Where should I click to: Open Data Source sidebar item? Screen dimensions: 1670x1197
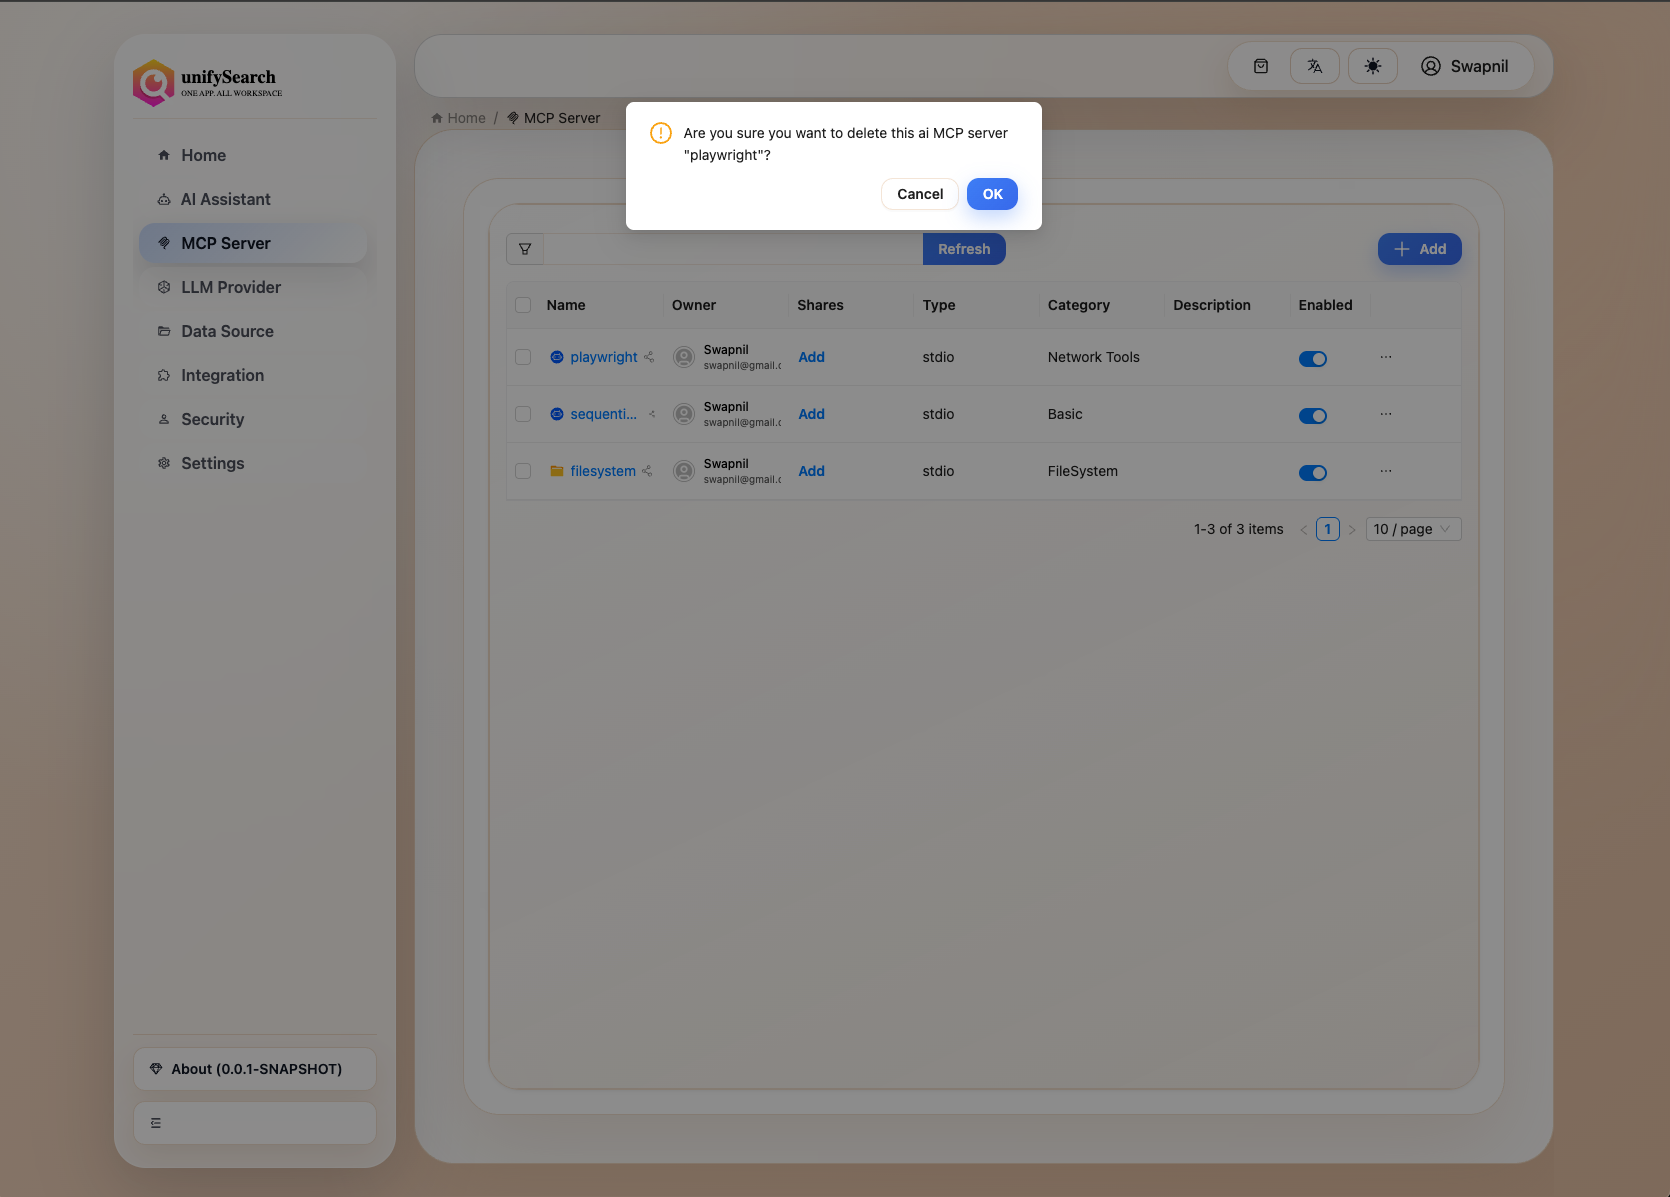pos(227,331)
